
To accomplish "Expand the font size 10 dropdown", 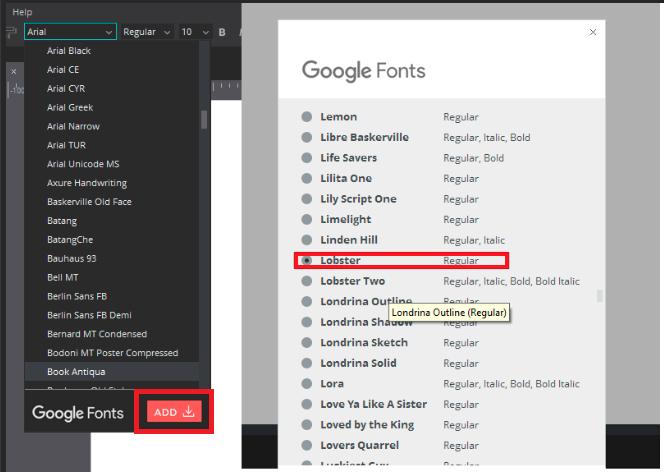I will click(194, 32).
